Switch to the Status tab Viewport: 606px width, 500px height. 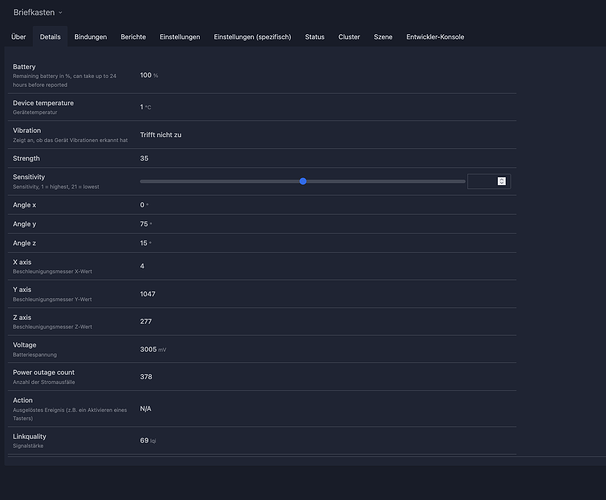[315, 37]
